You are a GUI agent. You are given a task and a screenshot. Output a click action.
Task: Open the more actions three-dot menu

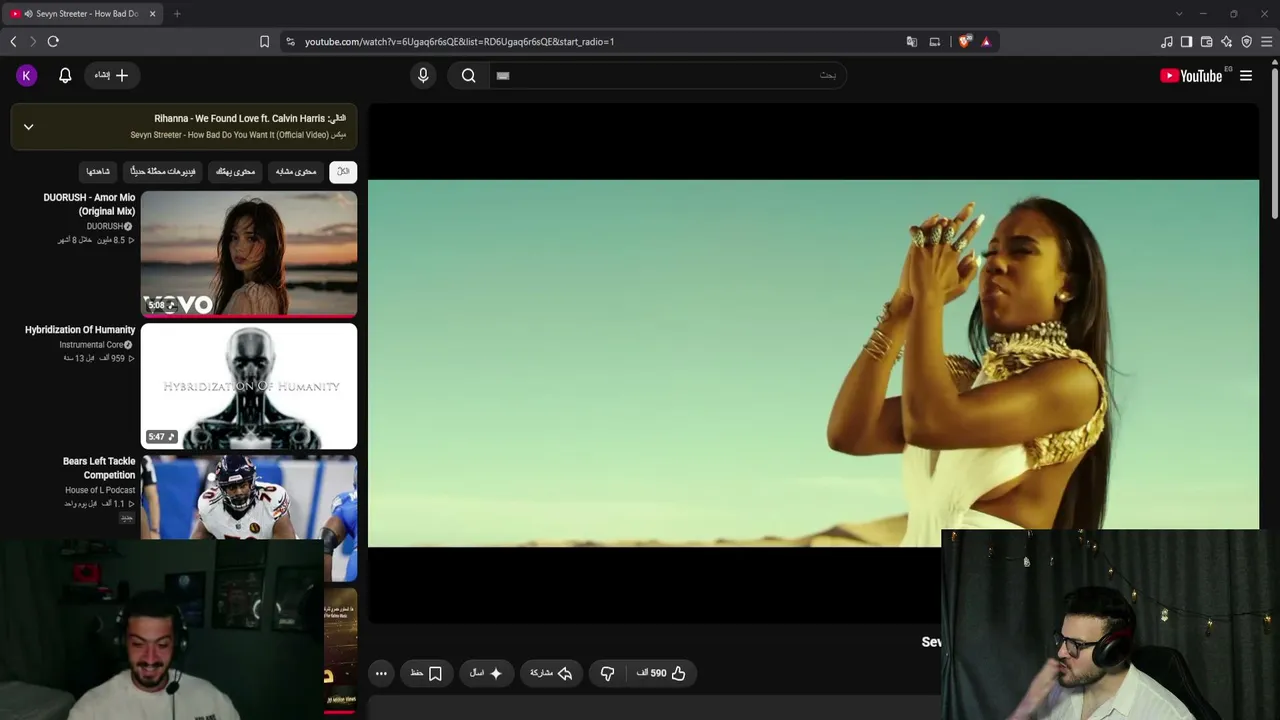pyautogui.click(x=381, y=673)
